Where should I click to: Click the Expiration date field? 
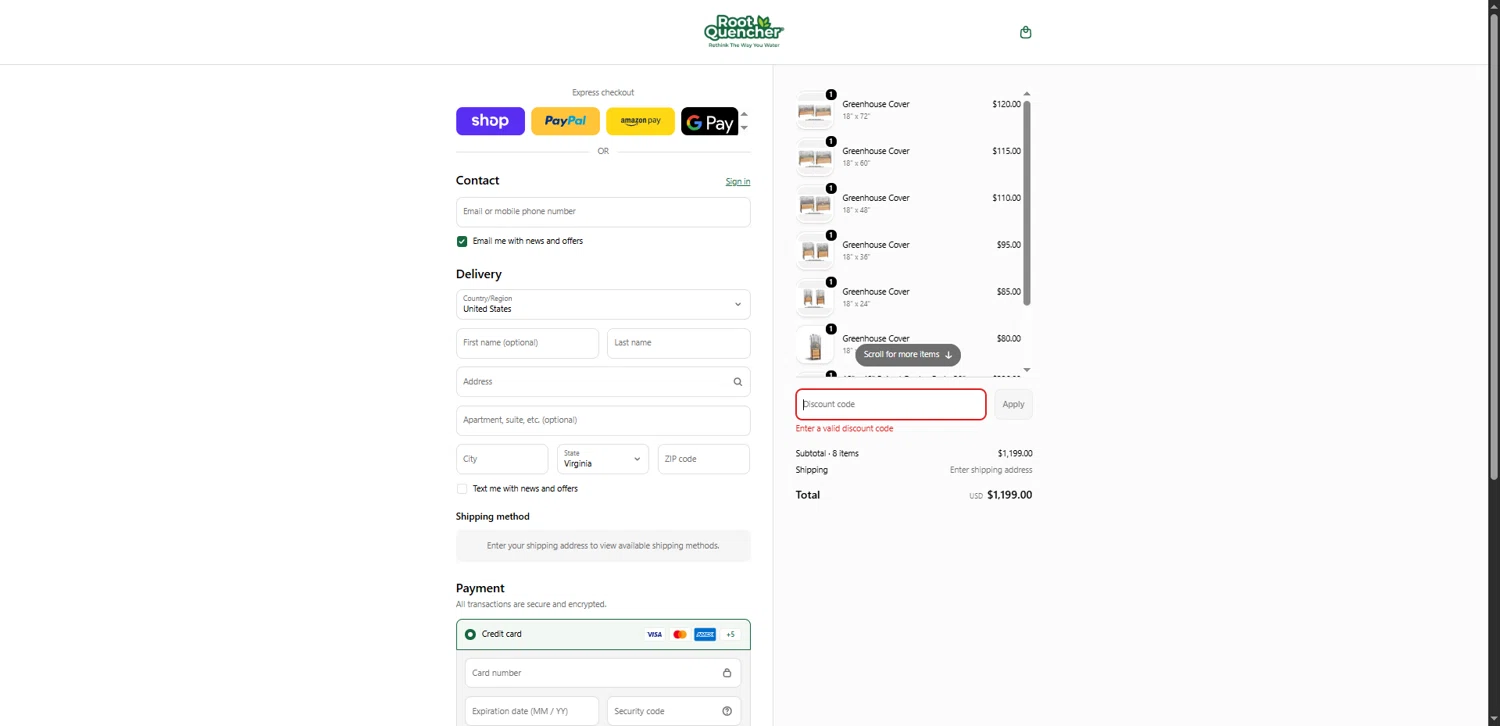[532, 711]
